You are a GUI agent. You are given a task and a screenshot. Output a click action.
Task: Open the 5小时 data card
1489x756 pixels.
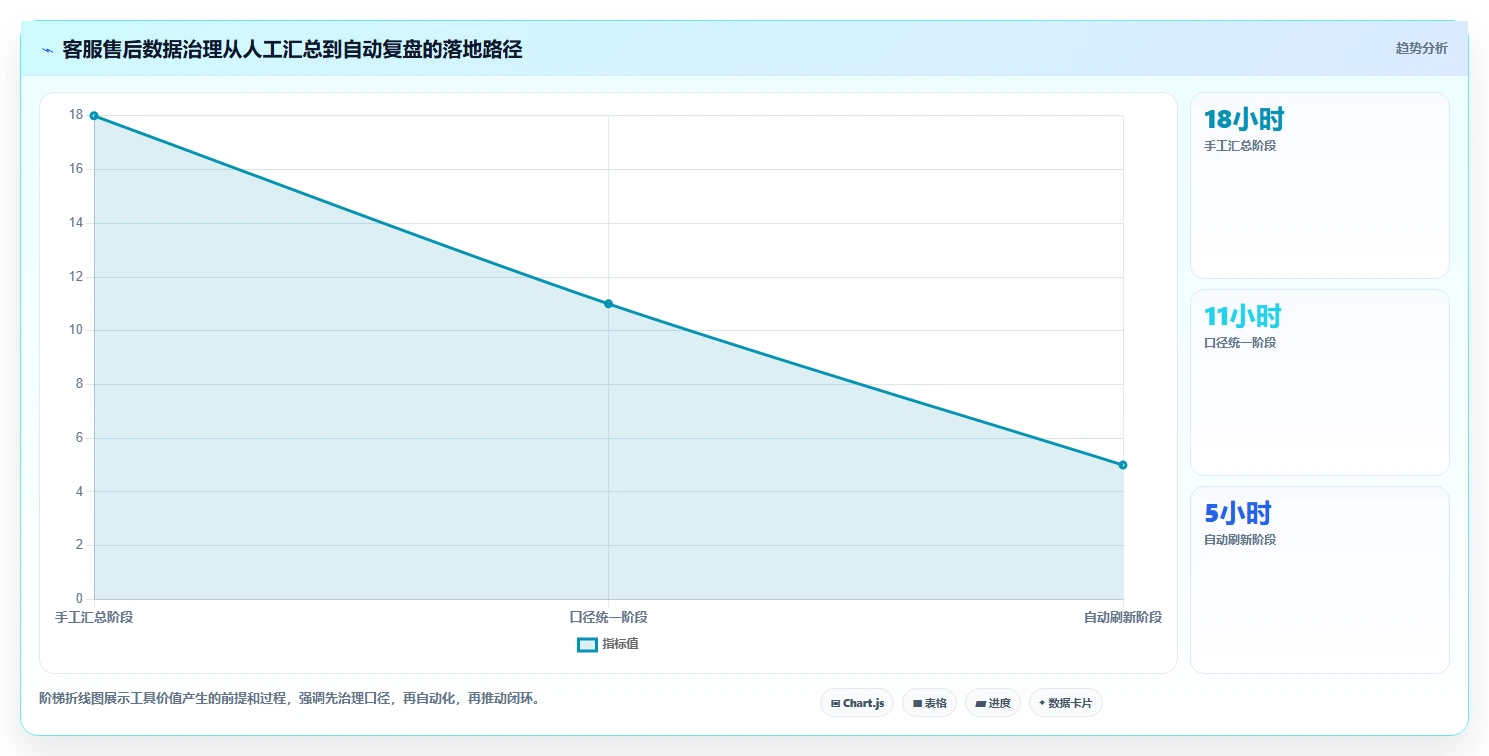click(1319, 579)
